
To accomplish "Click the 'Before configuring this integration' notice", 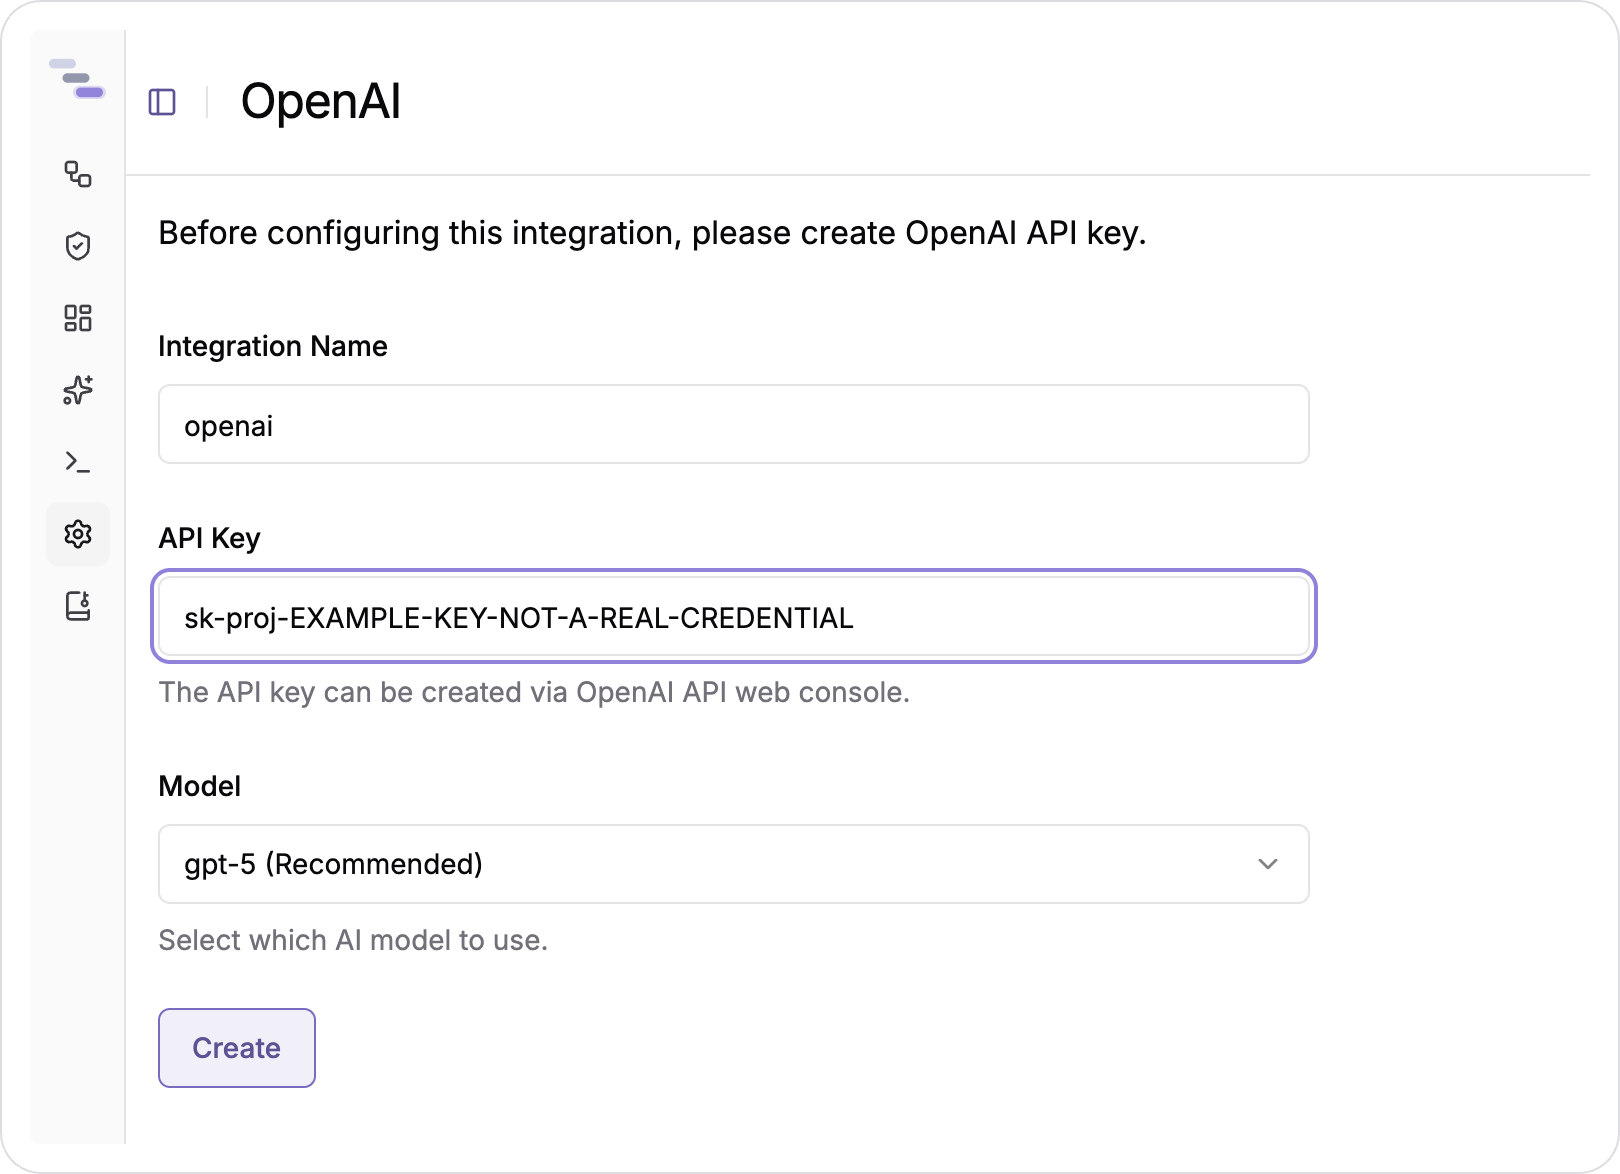I will [x=652, y=233].
